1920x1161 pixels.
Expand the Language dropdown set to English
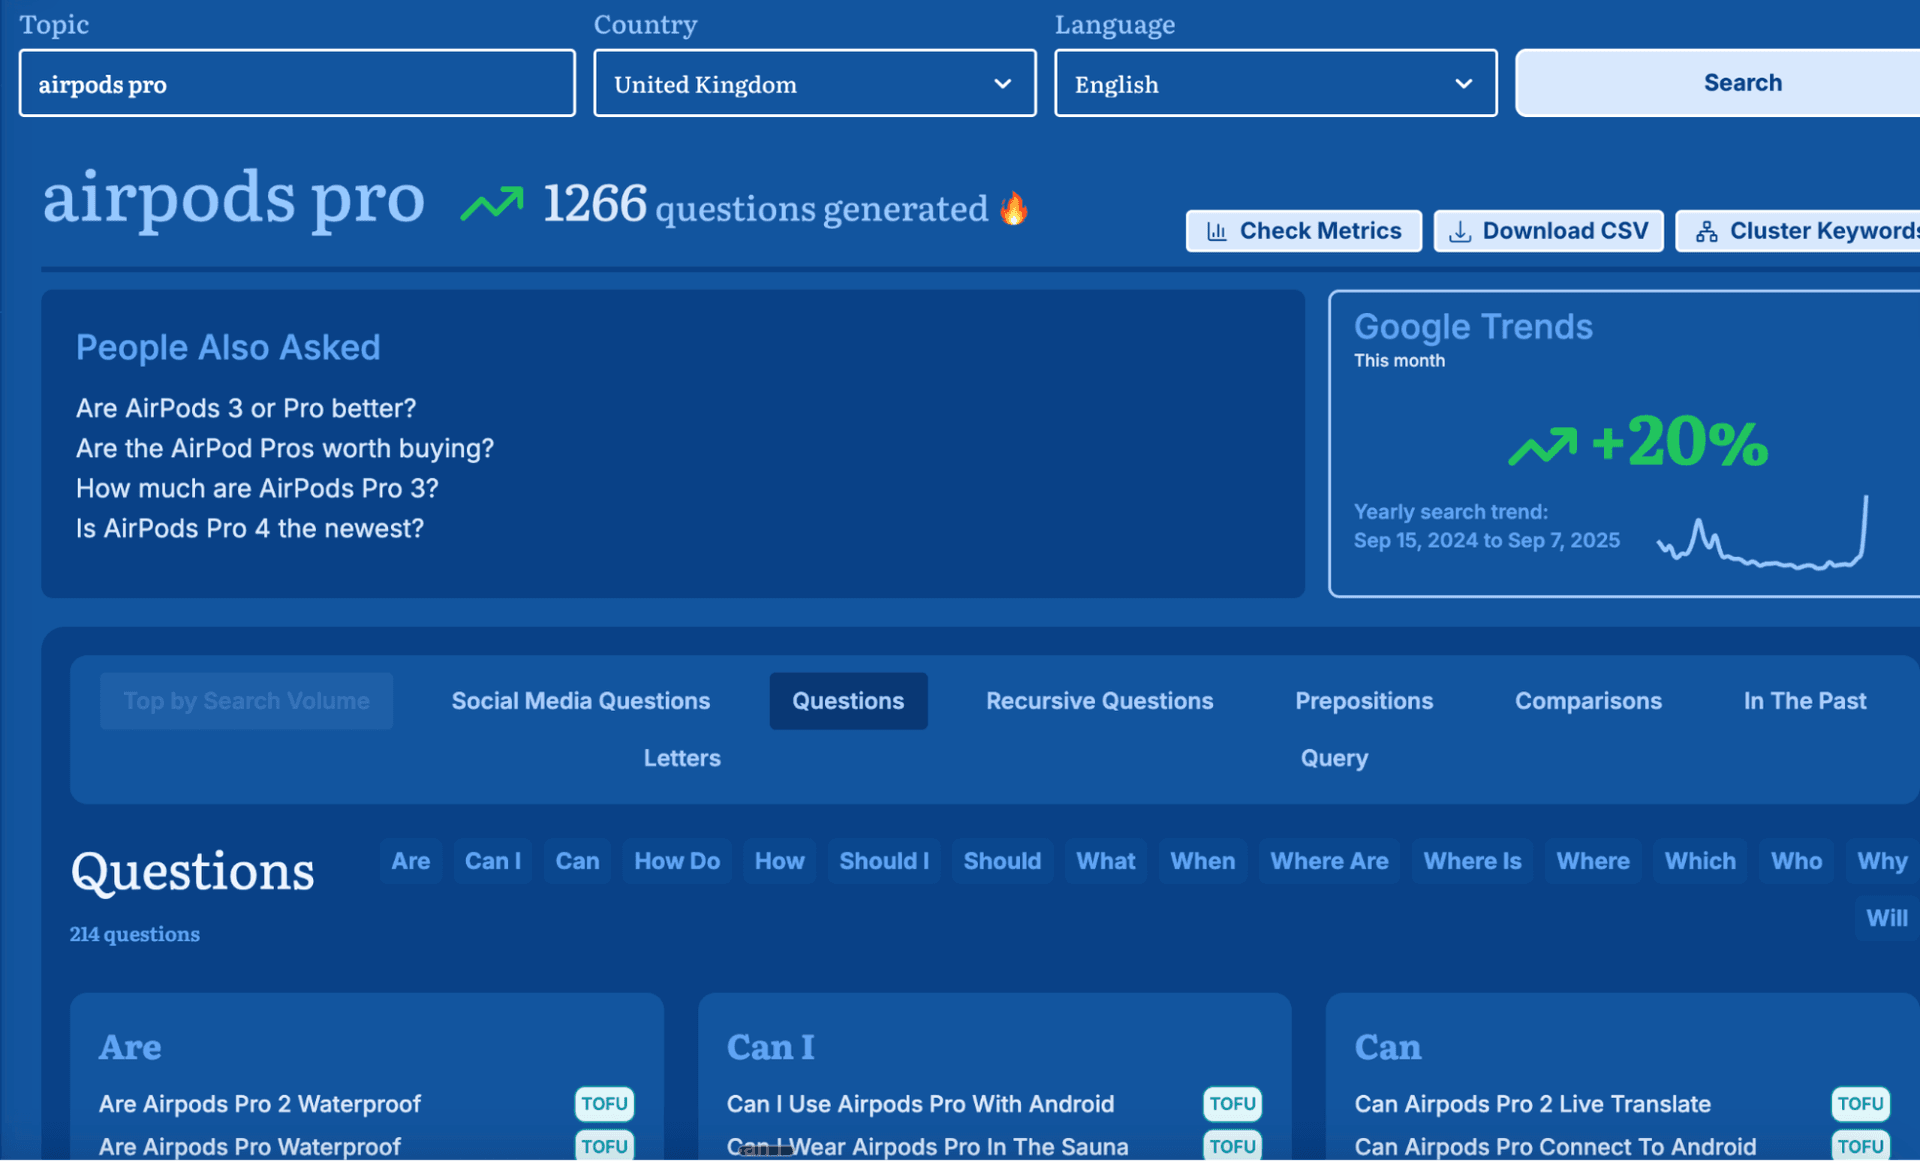[x=1275, y=84]
